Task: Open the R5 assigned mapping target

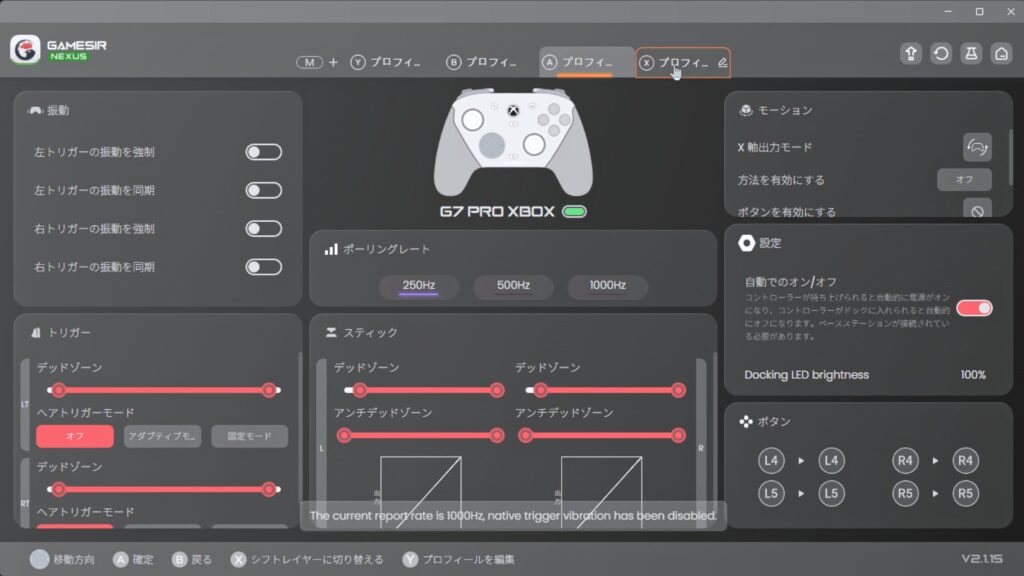Action: coord(965,493)
